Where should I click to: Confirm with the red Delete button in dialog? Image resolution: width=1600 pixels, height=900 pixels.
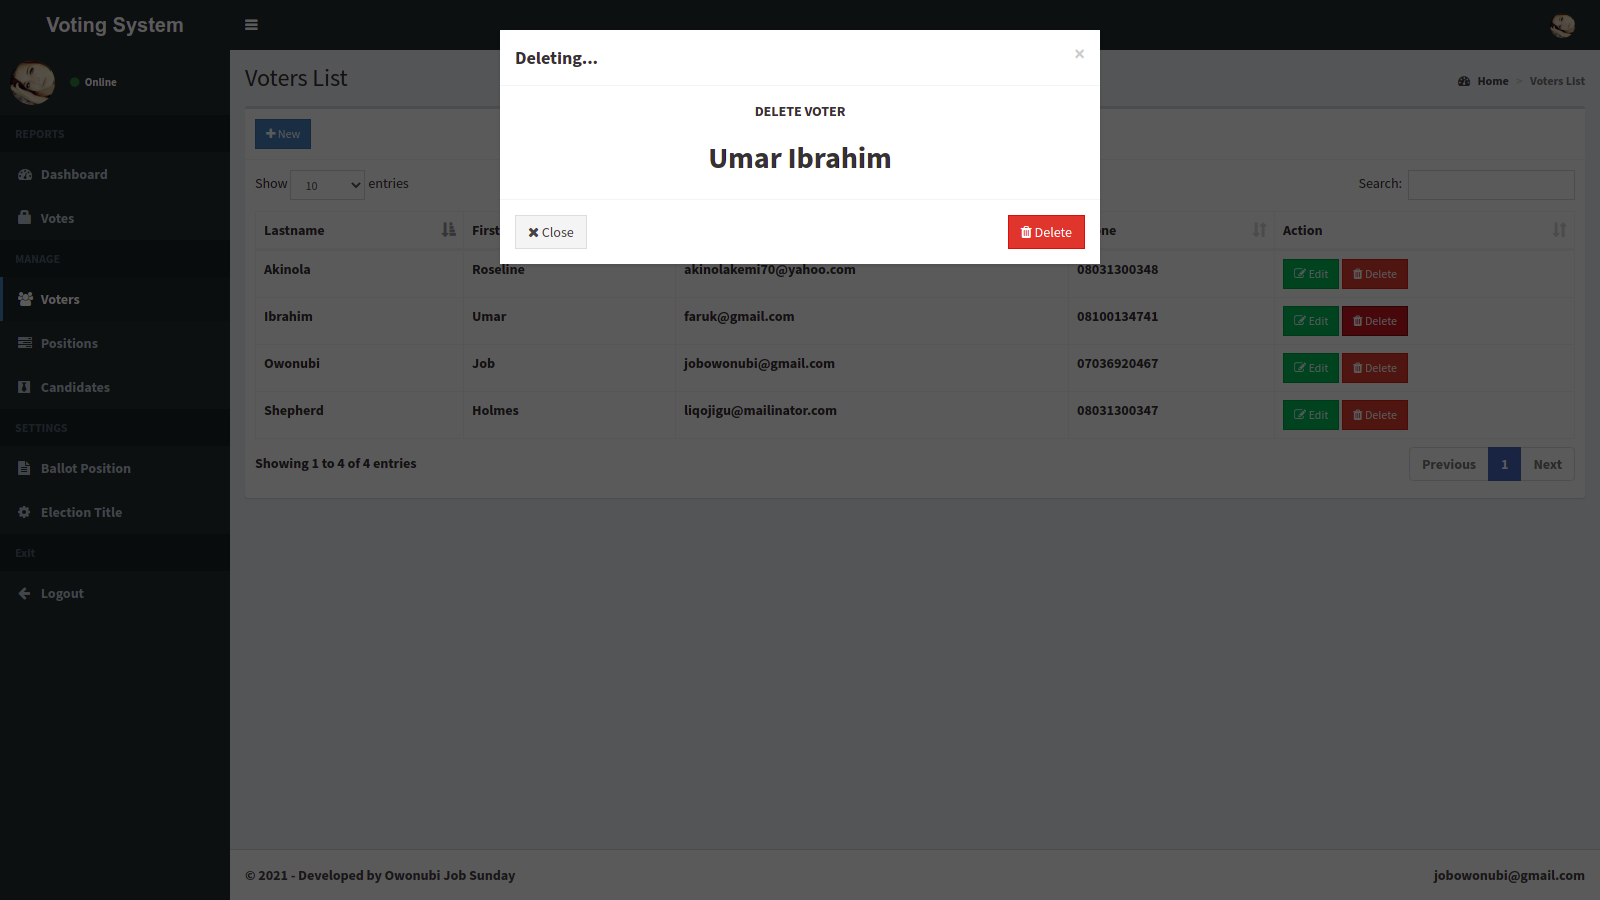(1046, 232)
